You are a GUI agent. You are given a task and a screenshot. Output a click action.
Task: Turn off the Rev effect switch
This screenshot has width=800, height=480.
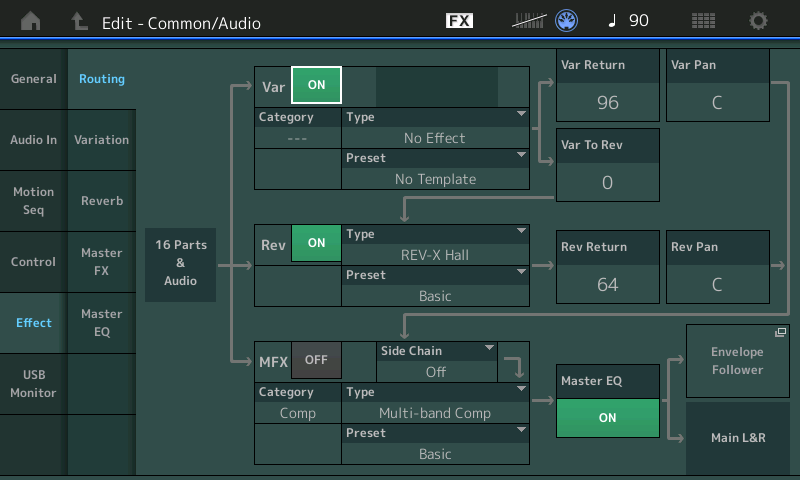(316, 243)
